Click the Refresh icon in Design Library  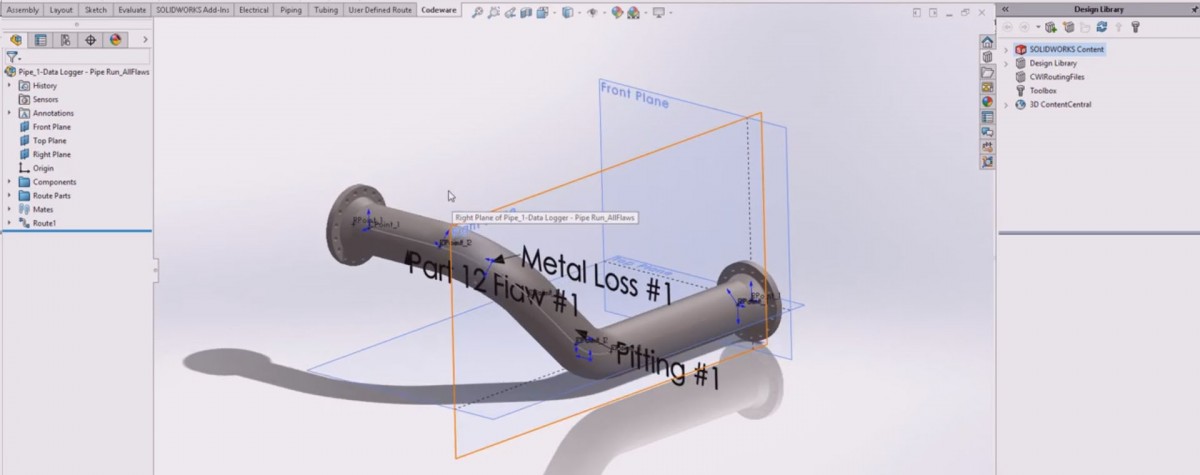point(1102,27)
